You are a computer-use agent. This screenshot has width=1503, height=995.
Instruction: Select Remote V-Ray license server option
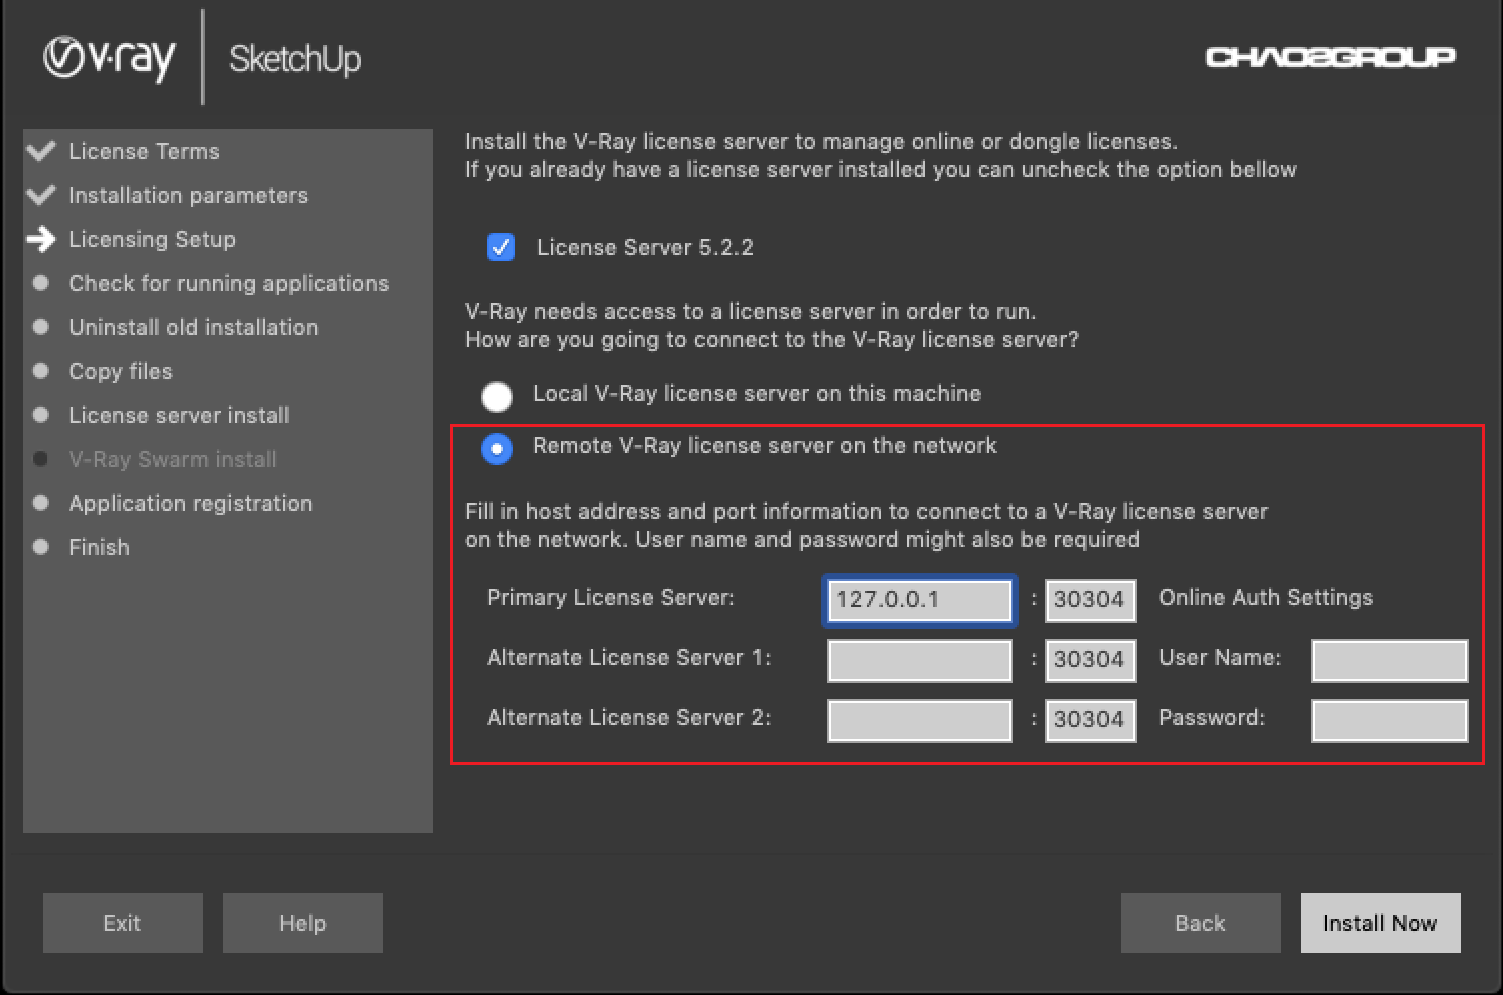[x=497, y=449]
